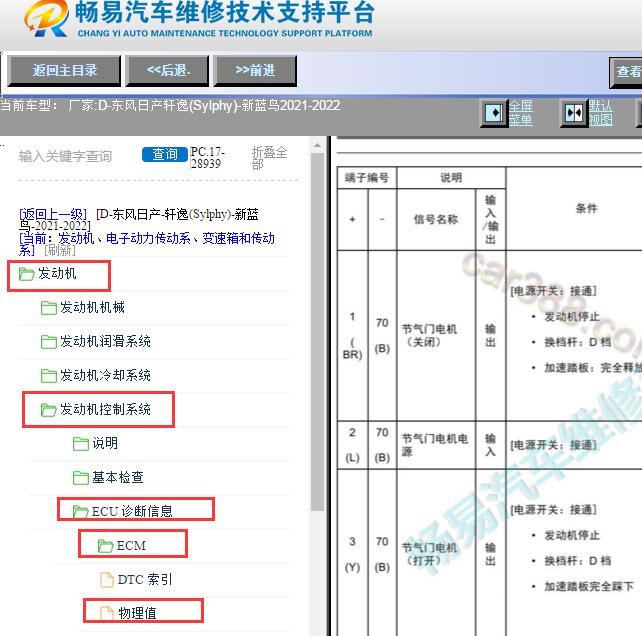Open the 默认视图 link
Screen dimensions: 642x636
click(x=600, y=113)
